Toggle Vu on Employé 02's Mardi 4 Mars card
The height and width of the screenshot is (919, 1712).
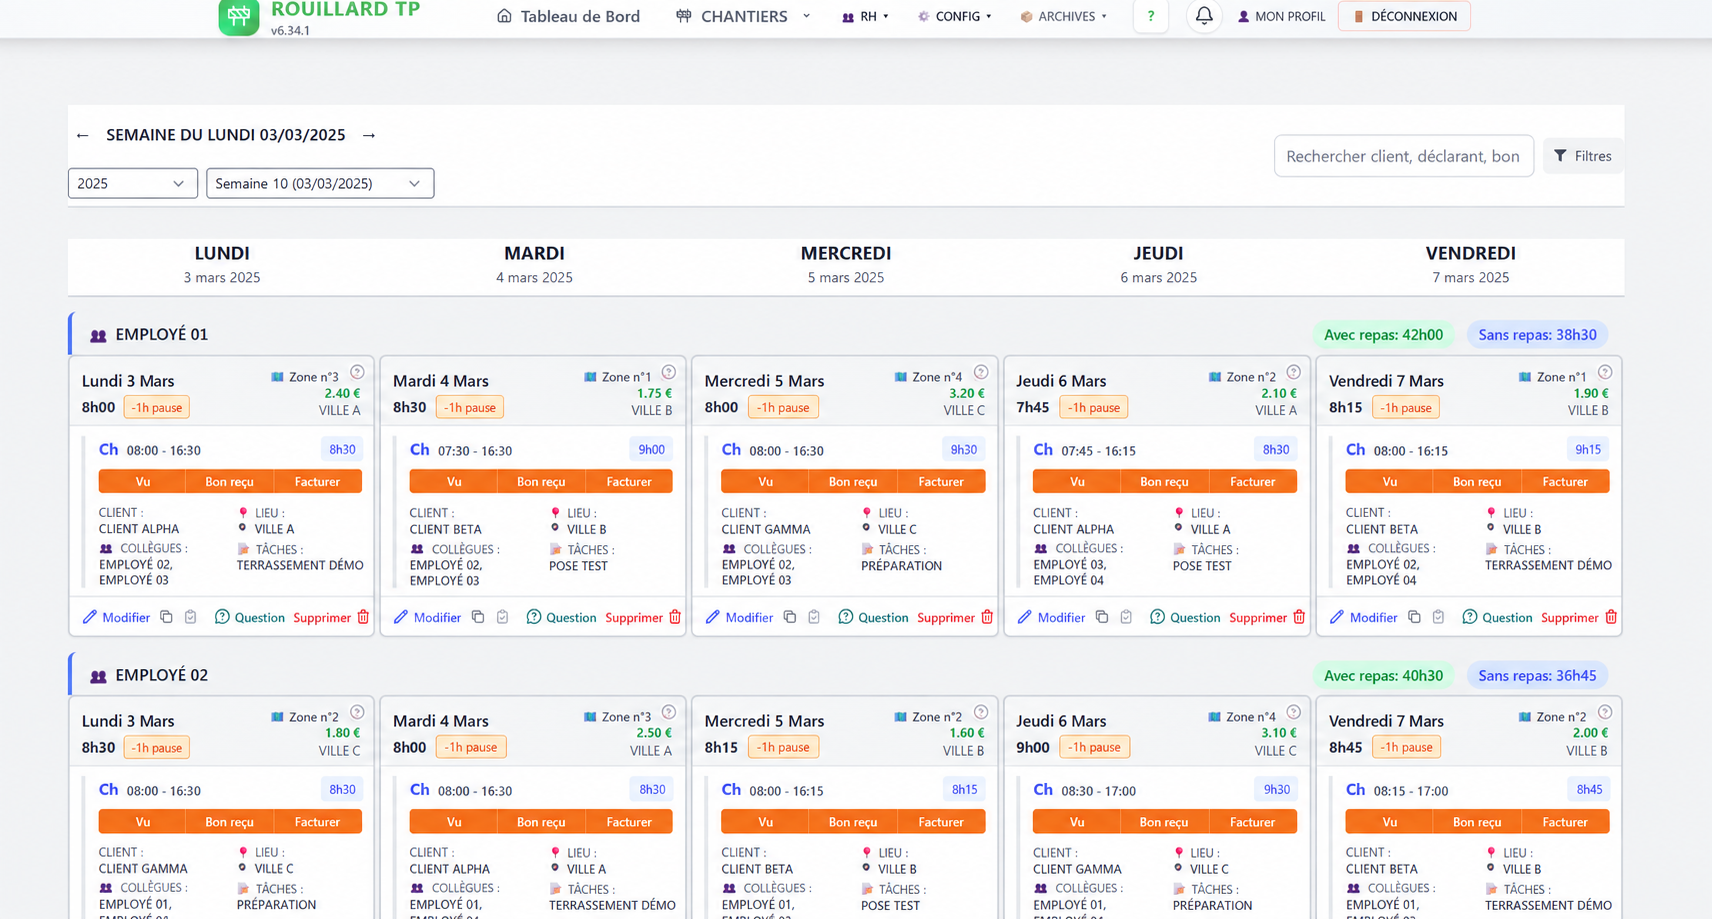pos(454,822)
